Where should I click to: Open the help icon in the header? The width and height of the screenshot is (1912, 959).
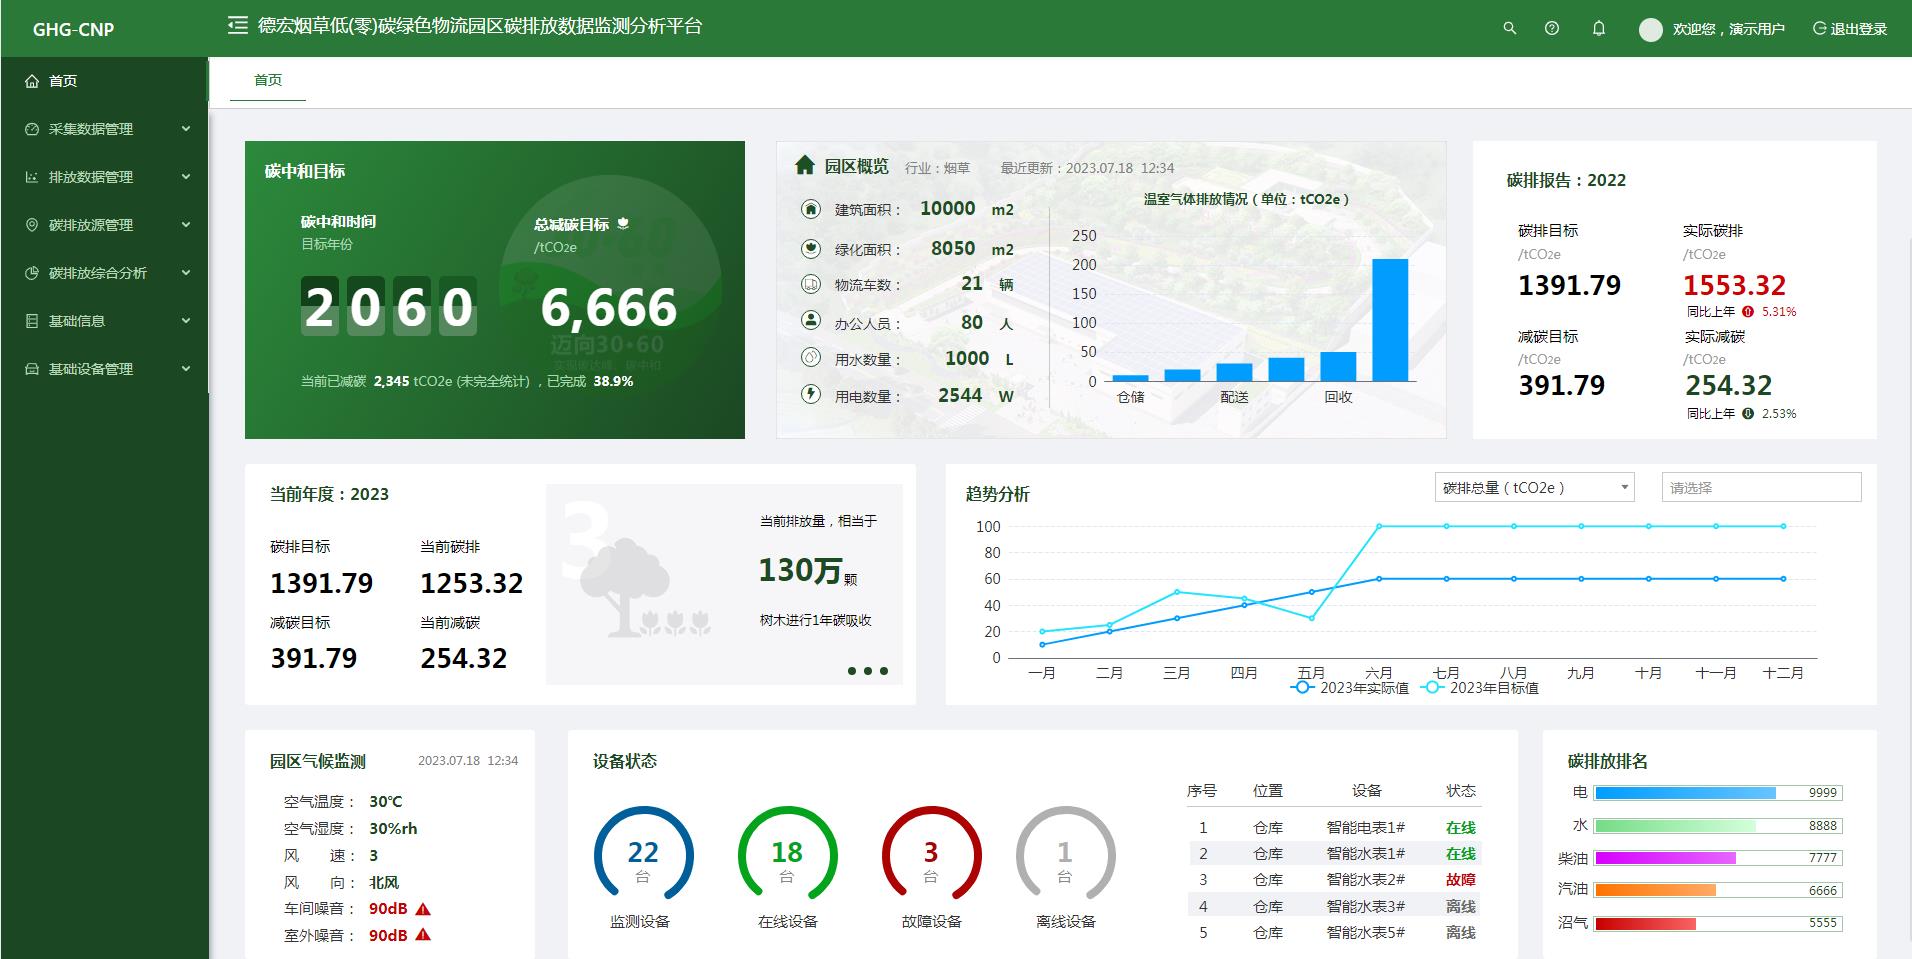(1553, 28)
